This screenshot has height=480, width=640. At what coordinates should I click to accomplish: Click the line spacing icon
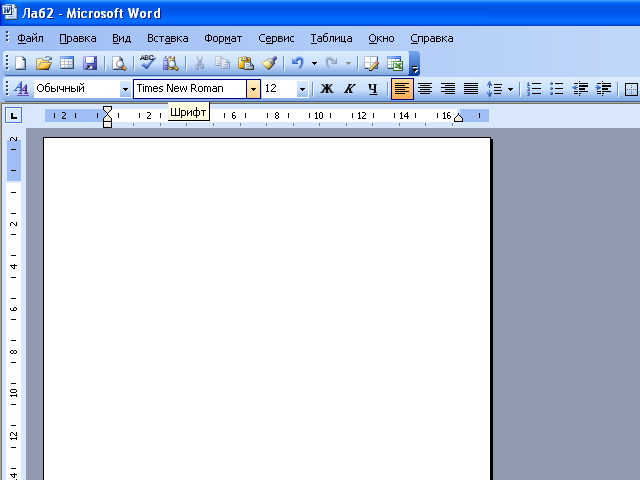[x=495, y=89]
